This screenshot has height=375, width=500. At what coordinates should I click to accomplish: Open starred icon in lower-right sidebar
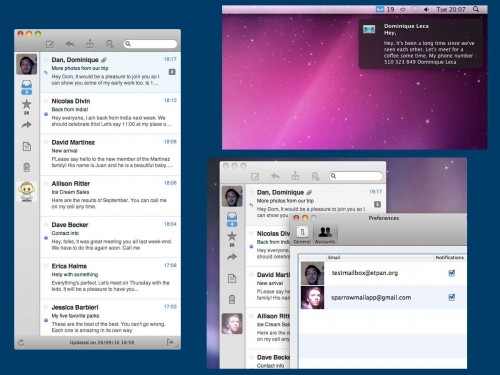[x=232, y=236]
